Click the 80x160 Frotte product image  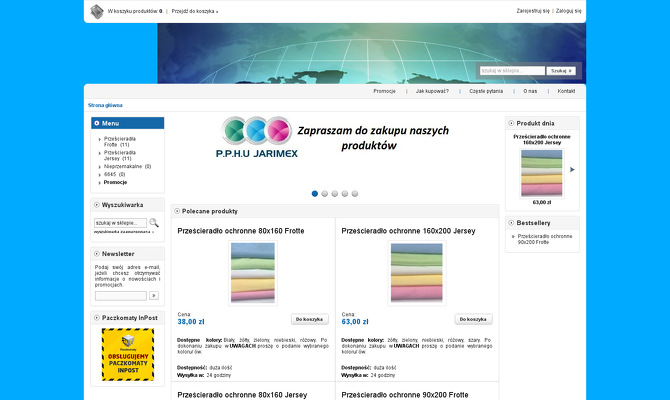click(x=253, y=273)
